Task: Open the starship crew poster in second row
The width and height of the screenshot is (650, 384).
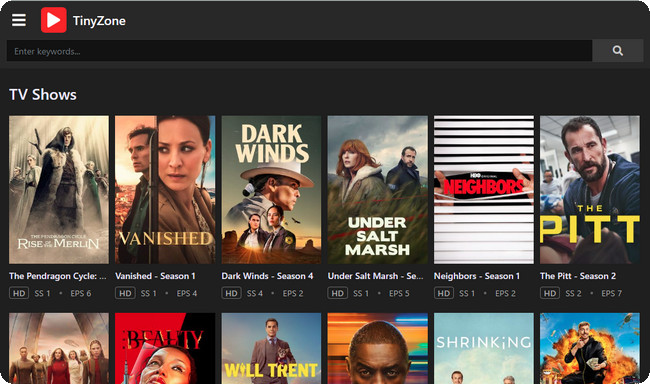Action: [x=59, y=348]
